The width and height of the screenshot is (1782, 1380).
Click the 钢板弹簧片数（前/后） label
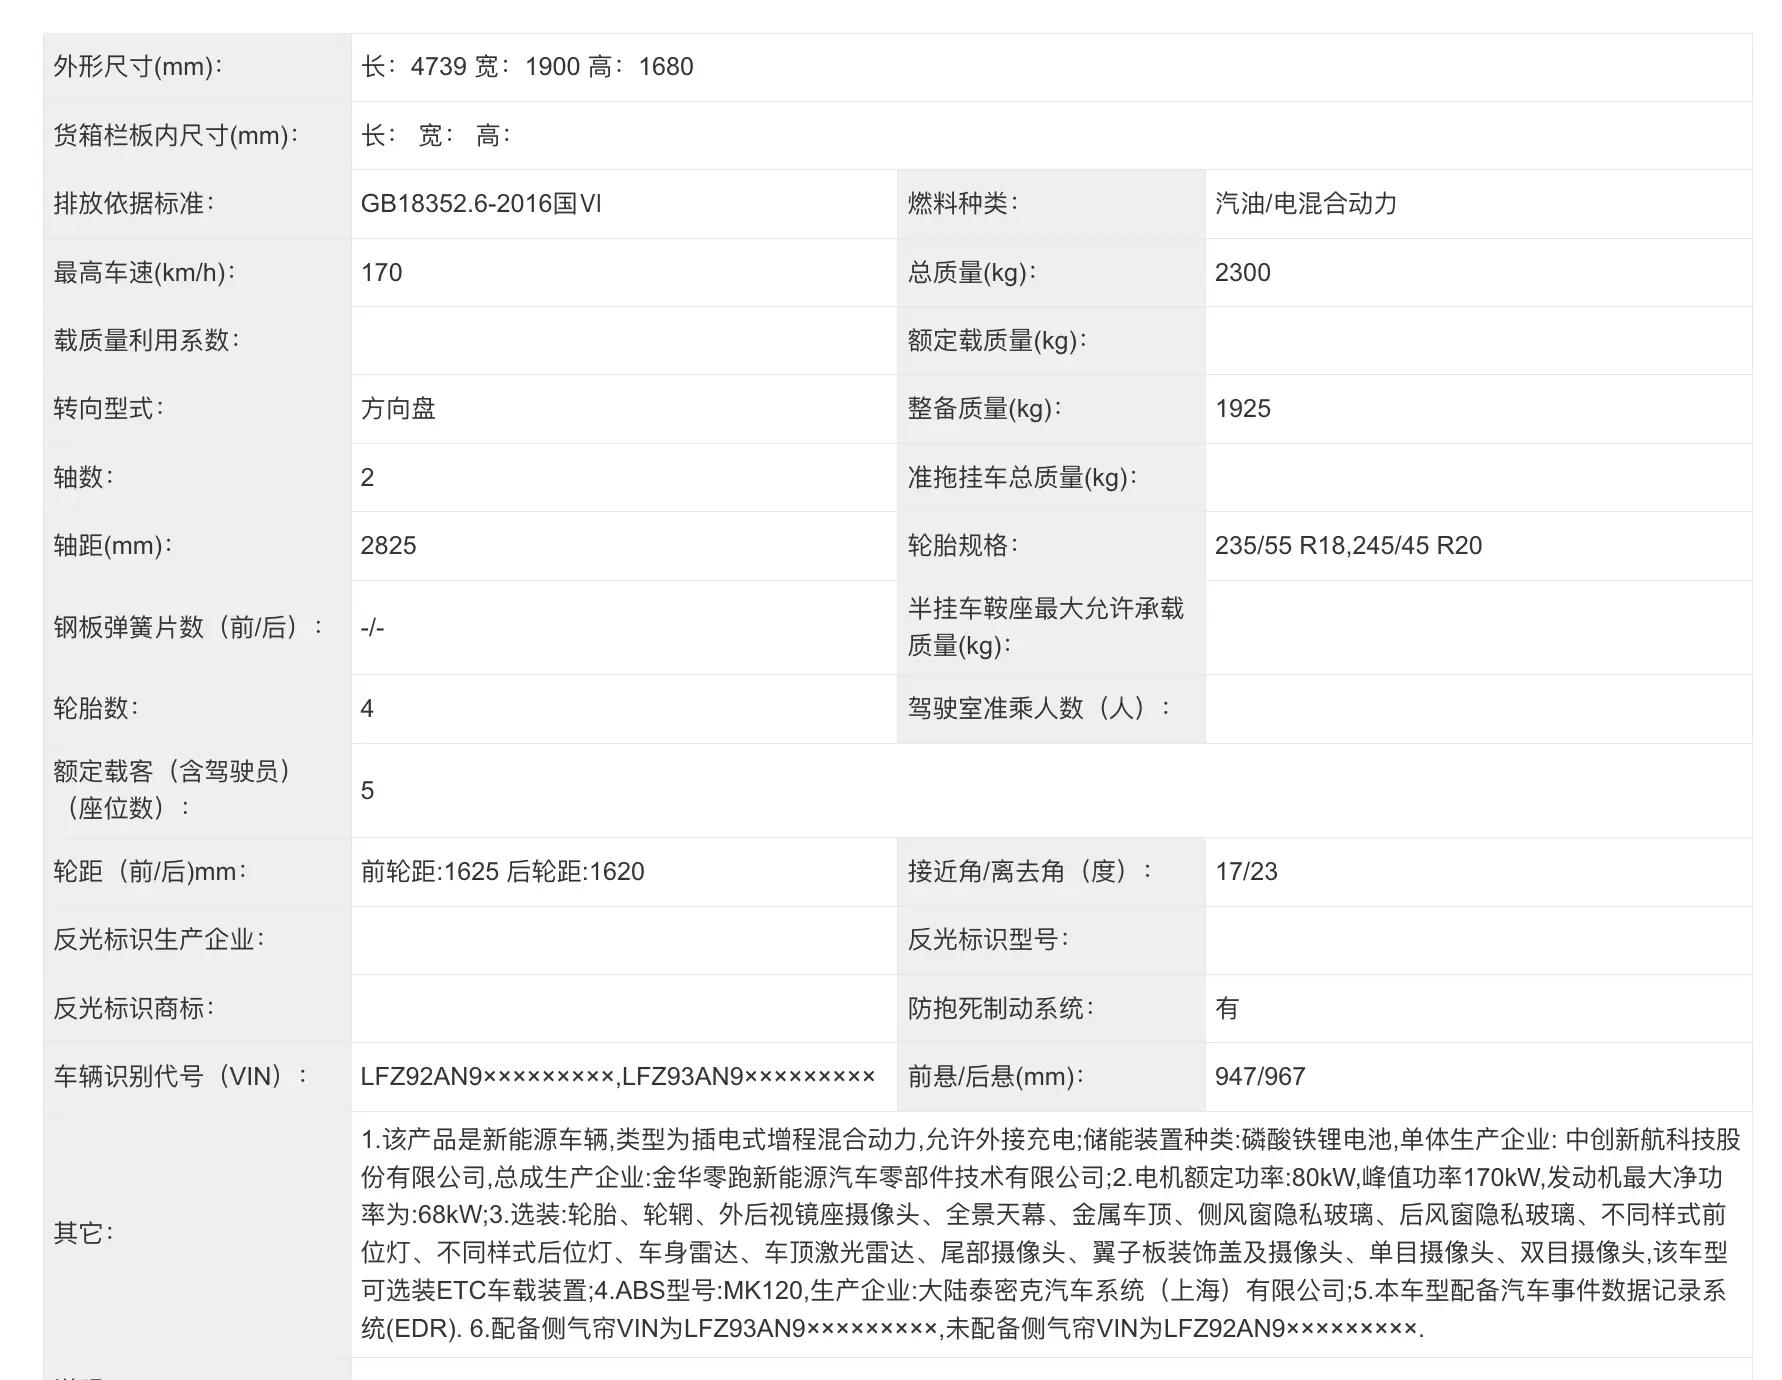coord(188,627)
